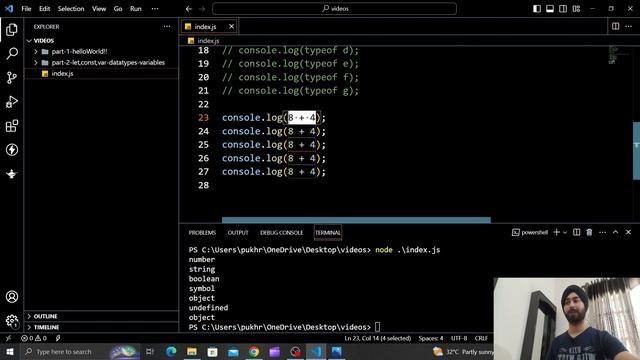The width and height of the screenshot is (640, 360).
Task: Toggle the secondary side bar layout icon
Action: pos(563,9)
